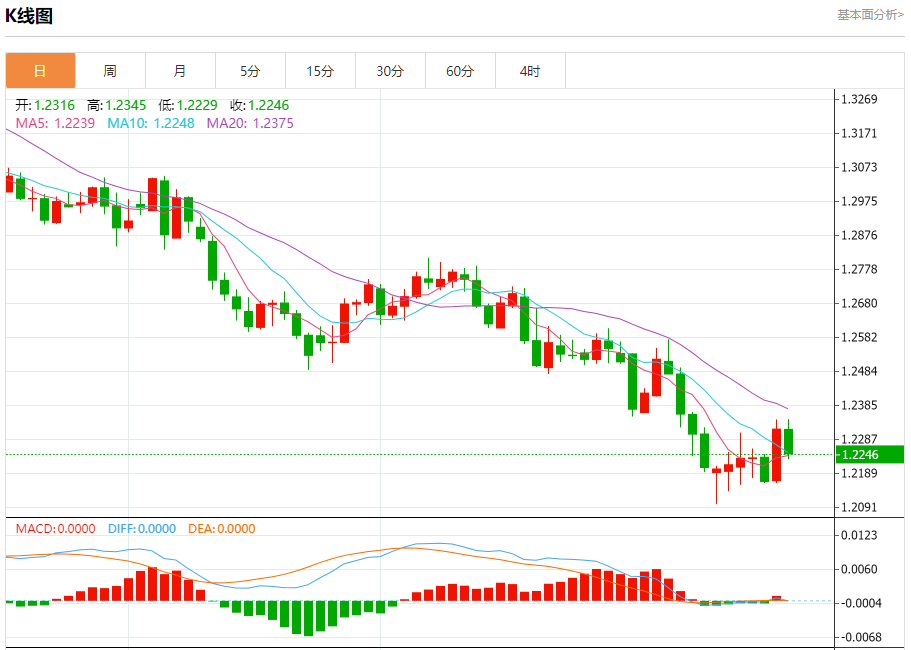911x650 pixels.
Task: Switch to the 月 monthly tab
Action: (x=180, y=71)
